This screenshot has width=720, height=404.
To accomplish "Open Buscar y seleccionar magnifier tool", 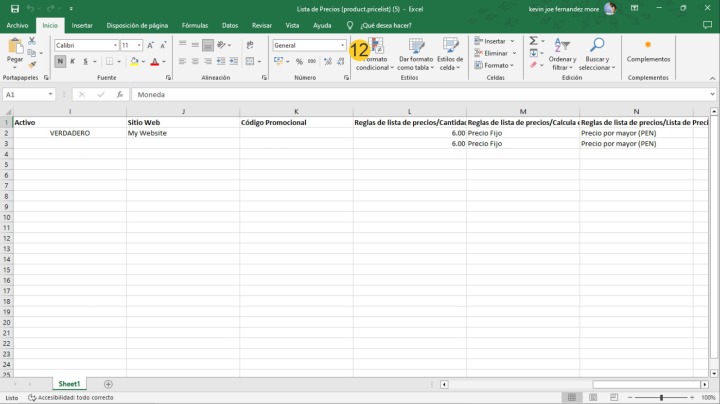I will tap(597, 46).
